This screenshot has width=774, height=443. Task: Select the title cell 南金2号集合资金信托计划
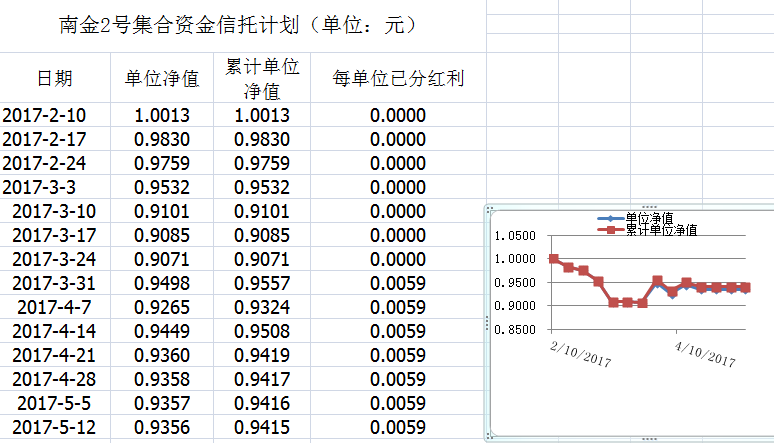coord(240,25)
